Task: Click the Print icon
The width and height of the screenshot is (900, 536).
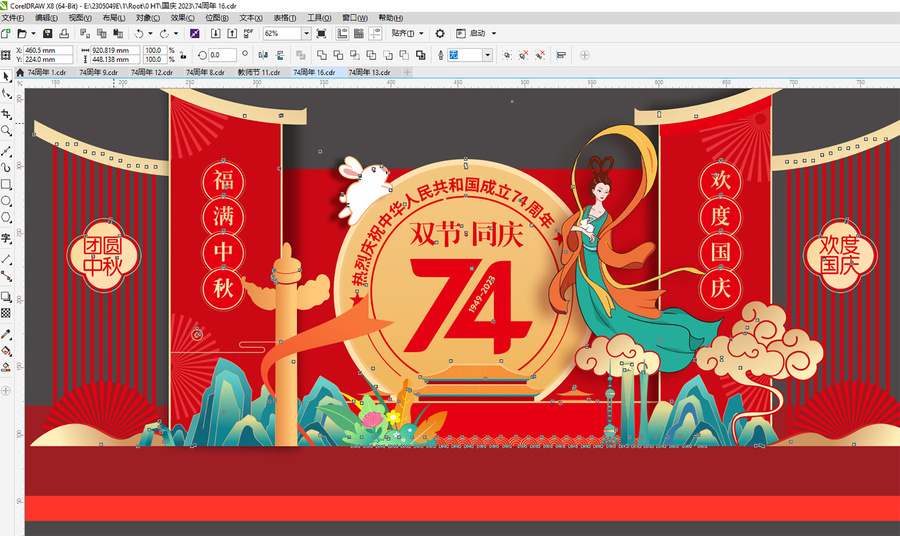Action: (x=64, y=33)
